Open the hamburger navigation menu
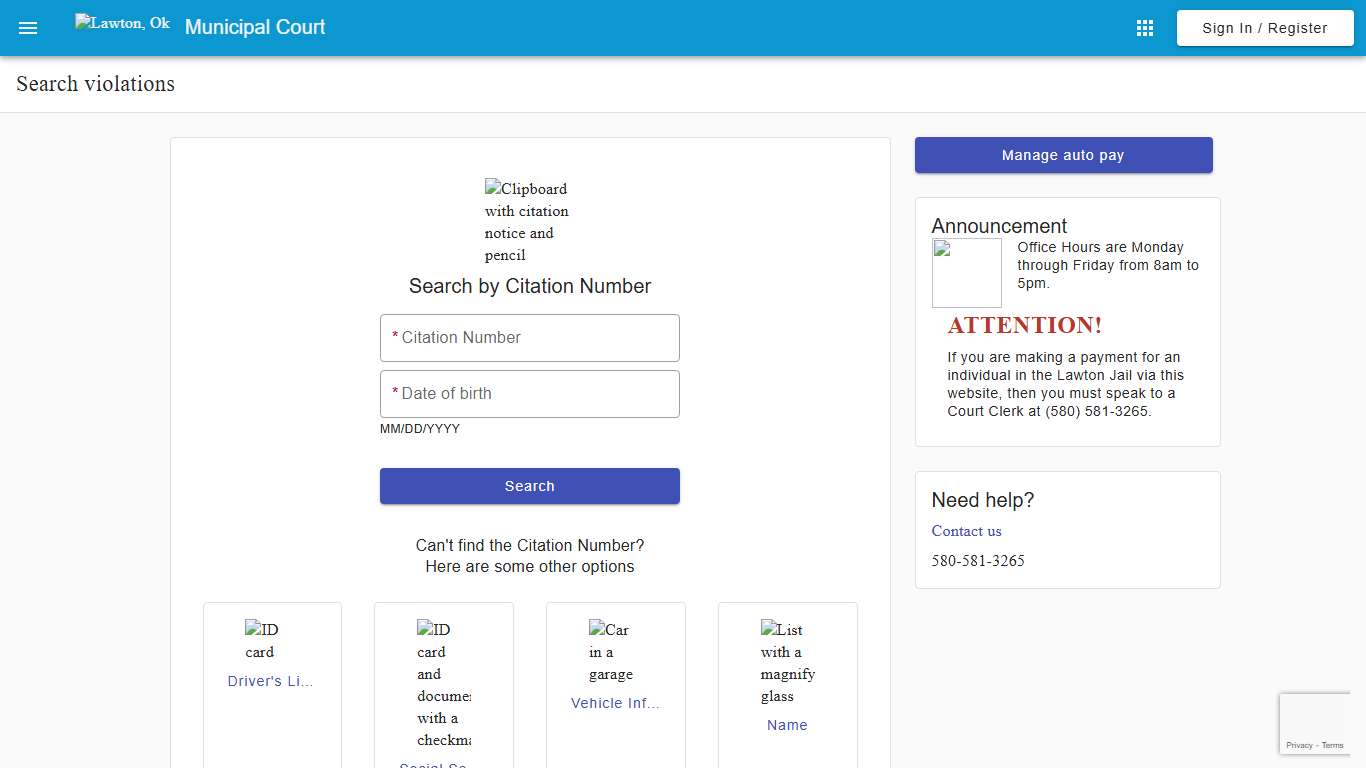The image size is (1366, 768). click(x=28, y=27)
